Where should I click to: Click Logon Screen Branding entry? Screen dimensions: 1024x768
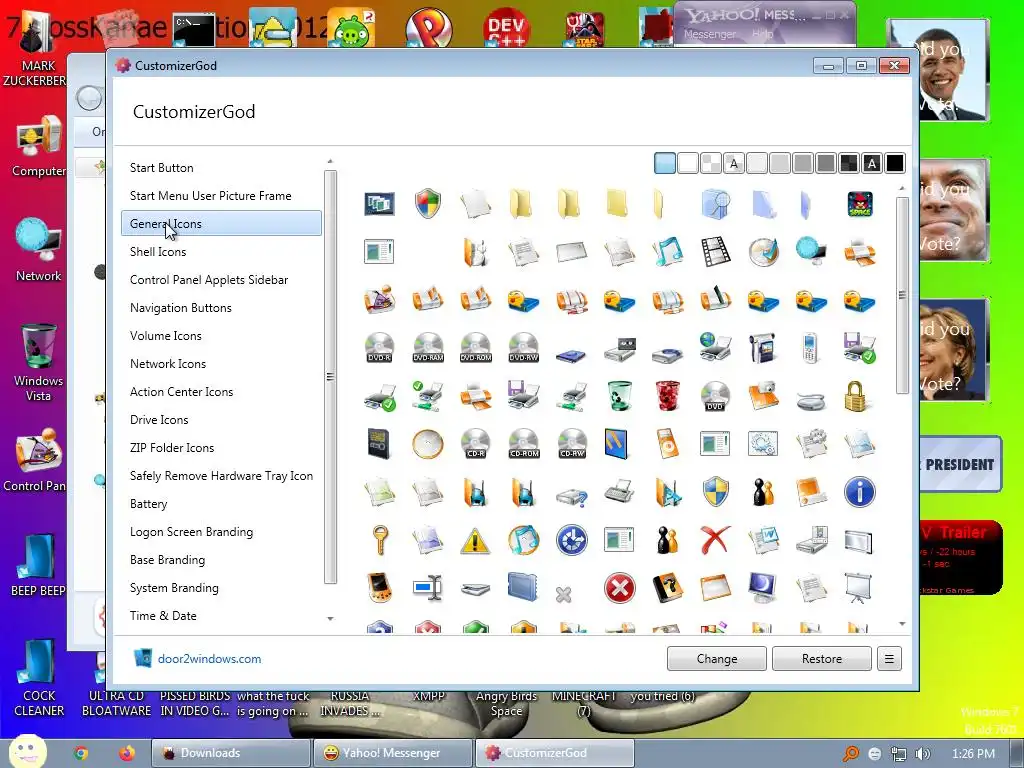191,532
